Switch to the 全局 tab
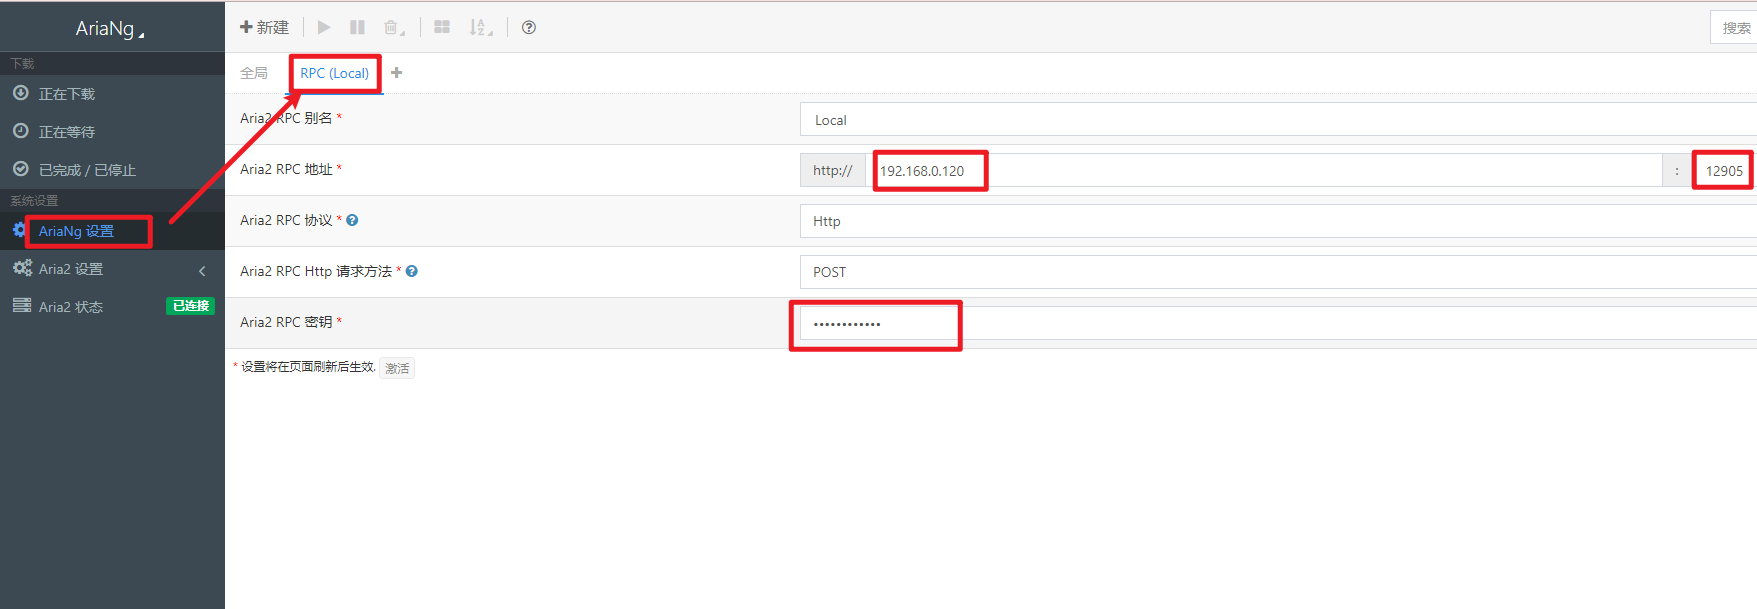Image resolution: width=1757 pixels, height=609 pixels. pos(254,73)
